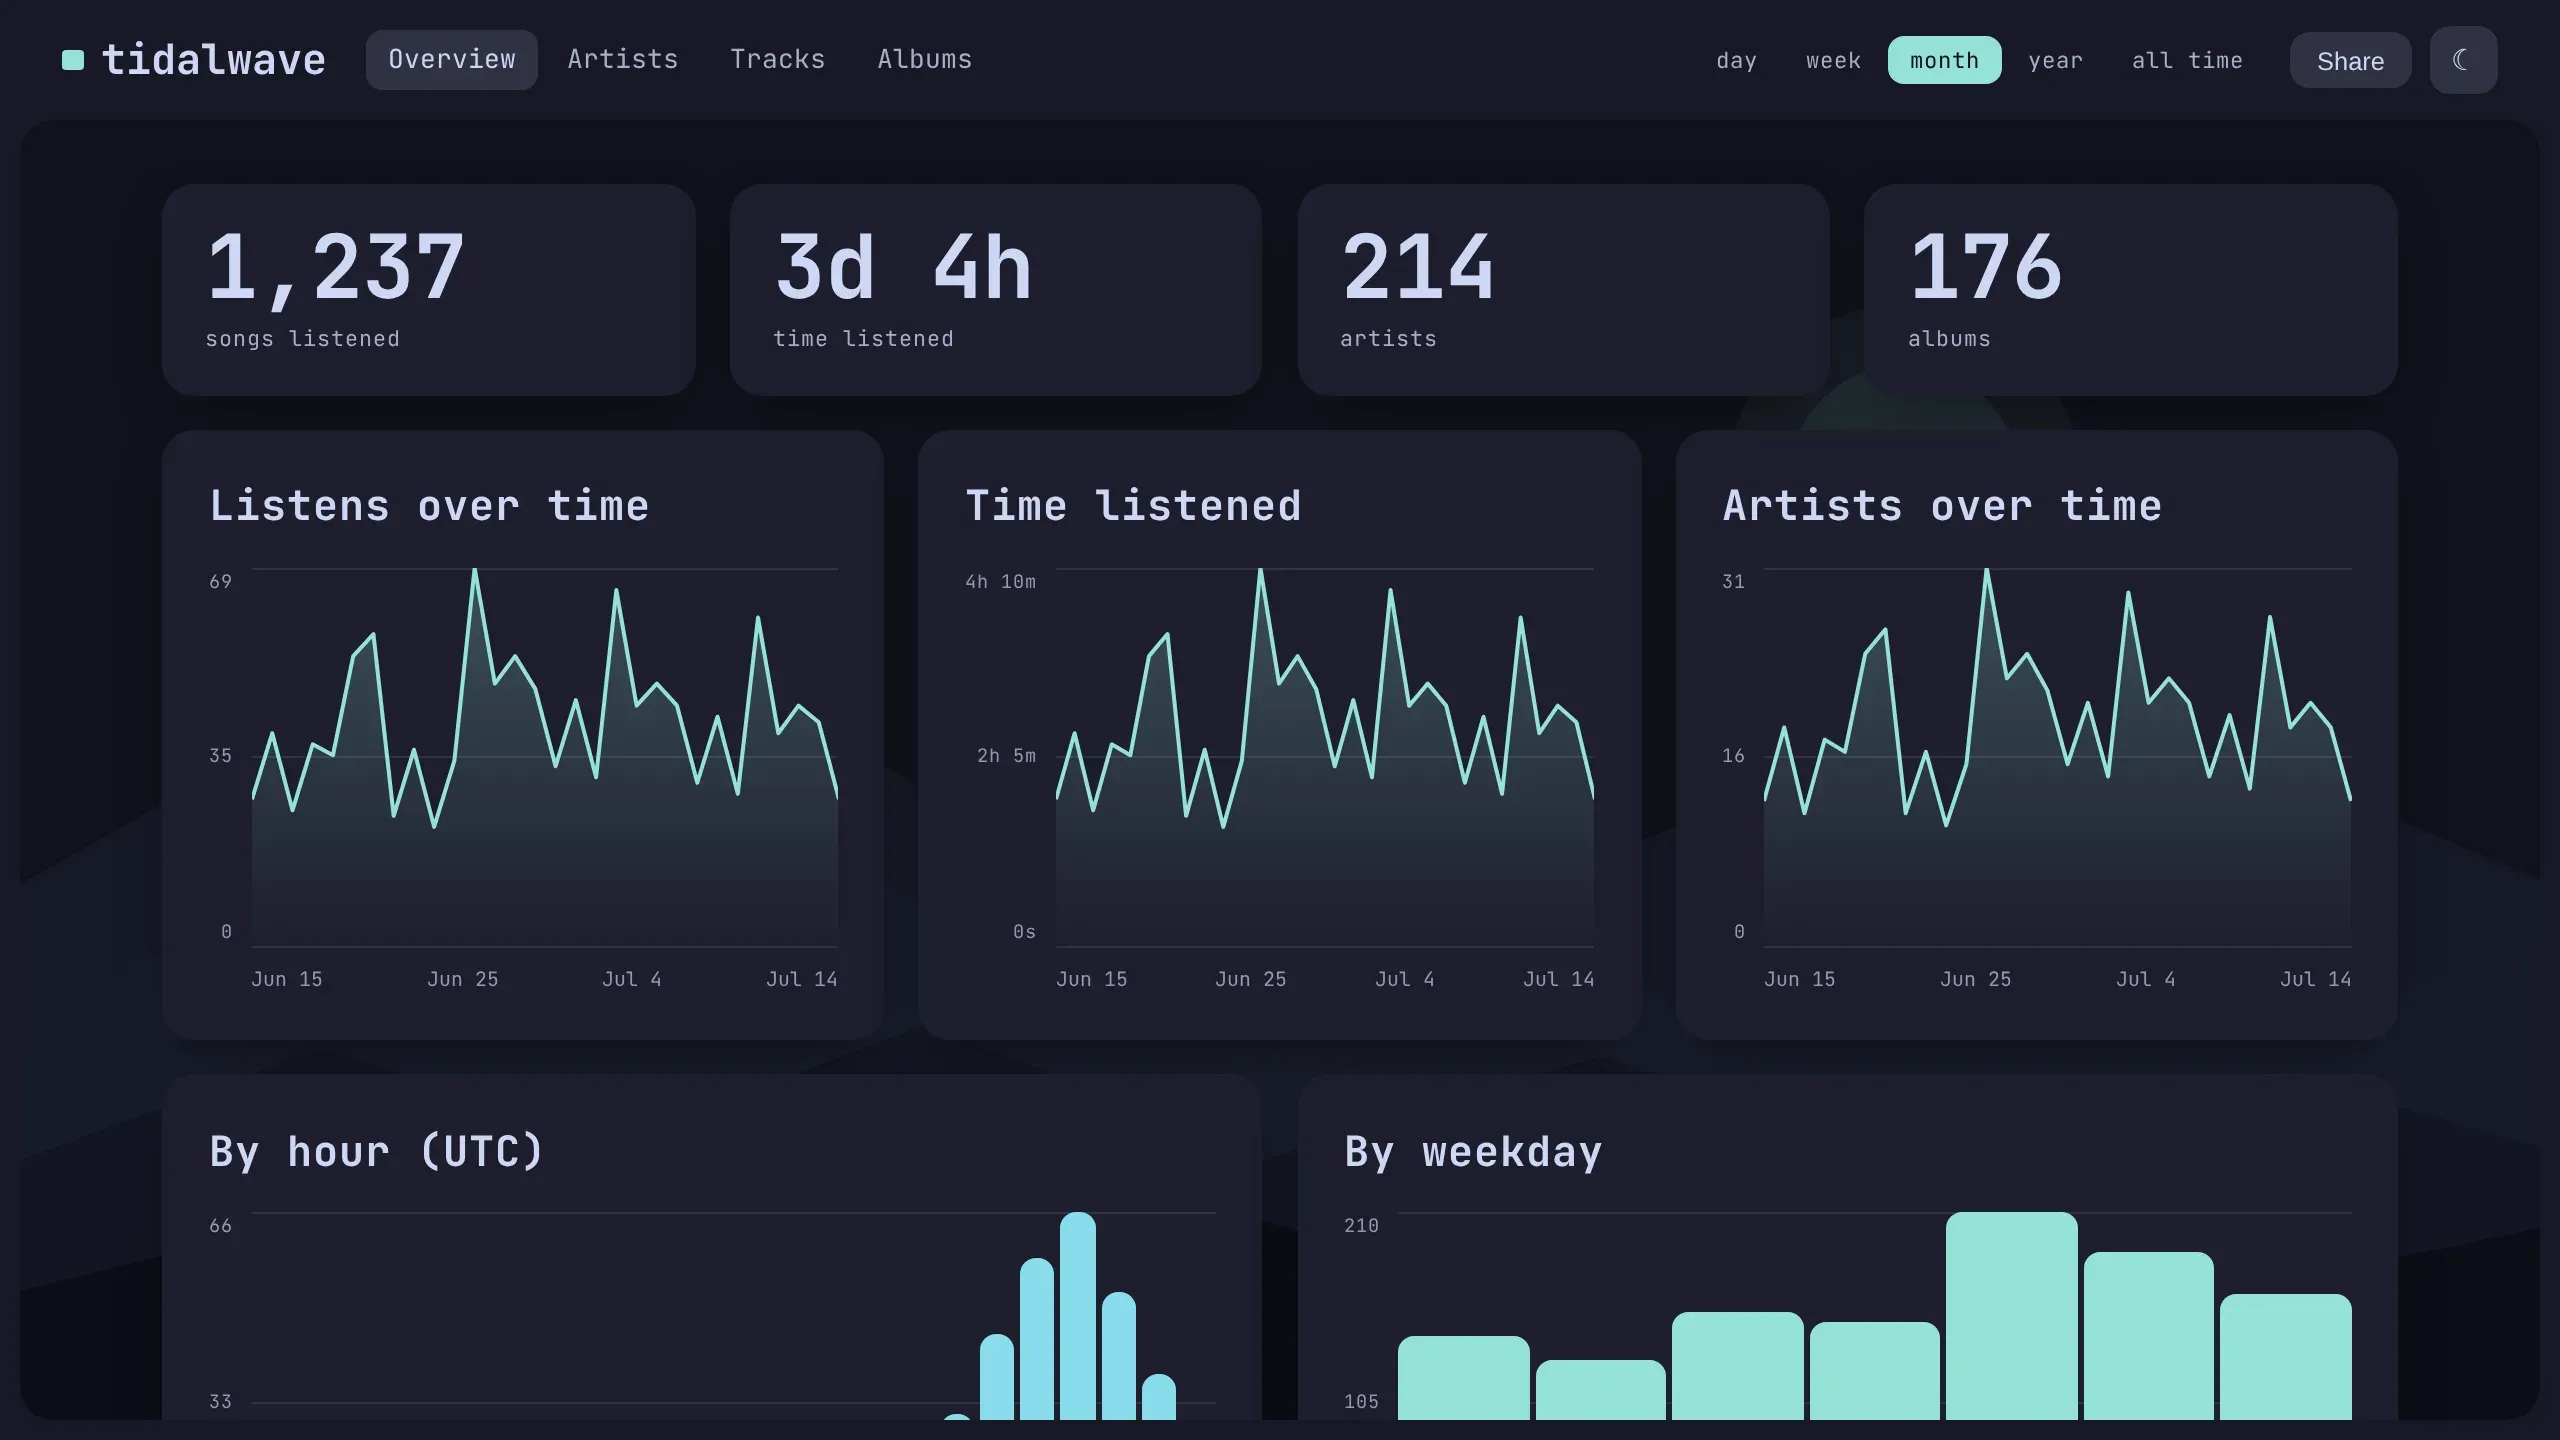
Task: Click the 176 albums stat card
Action: (x=2130, y=289)
